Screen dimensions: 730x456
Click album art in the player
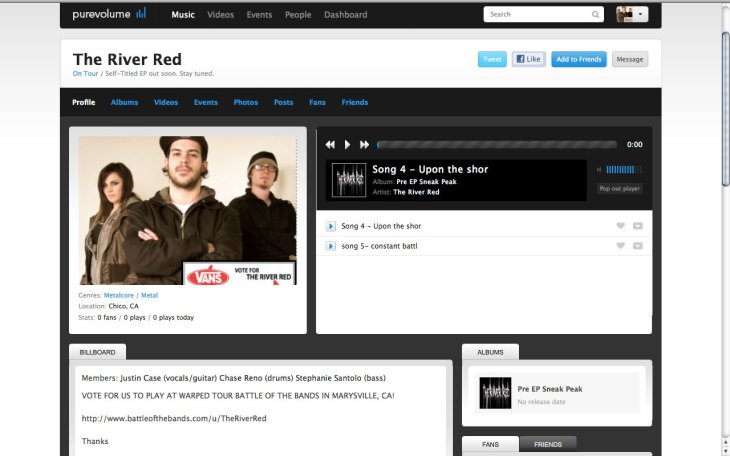[349, 180]
